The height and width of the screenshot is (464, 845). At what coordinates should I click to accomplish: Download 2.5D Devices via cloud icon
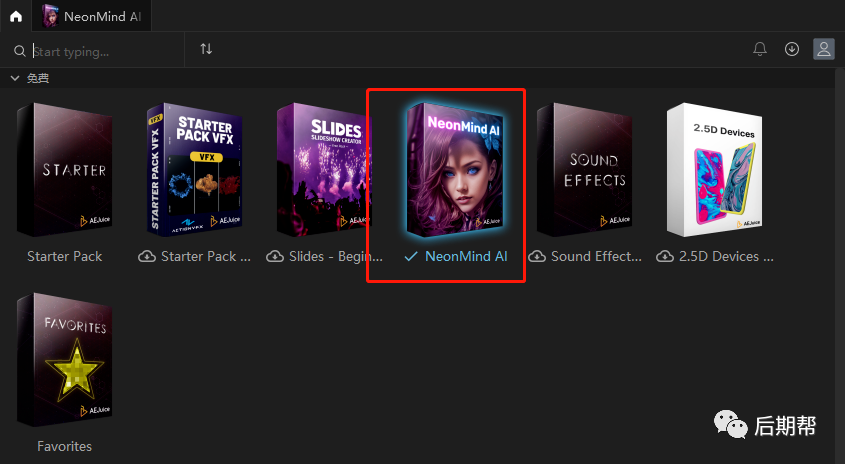(665, 257)
